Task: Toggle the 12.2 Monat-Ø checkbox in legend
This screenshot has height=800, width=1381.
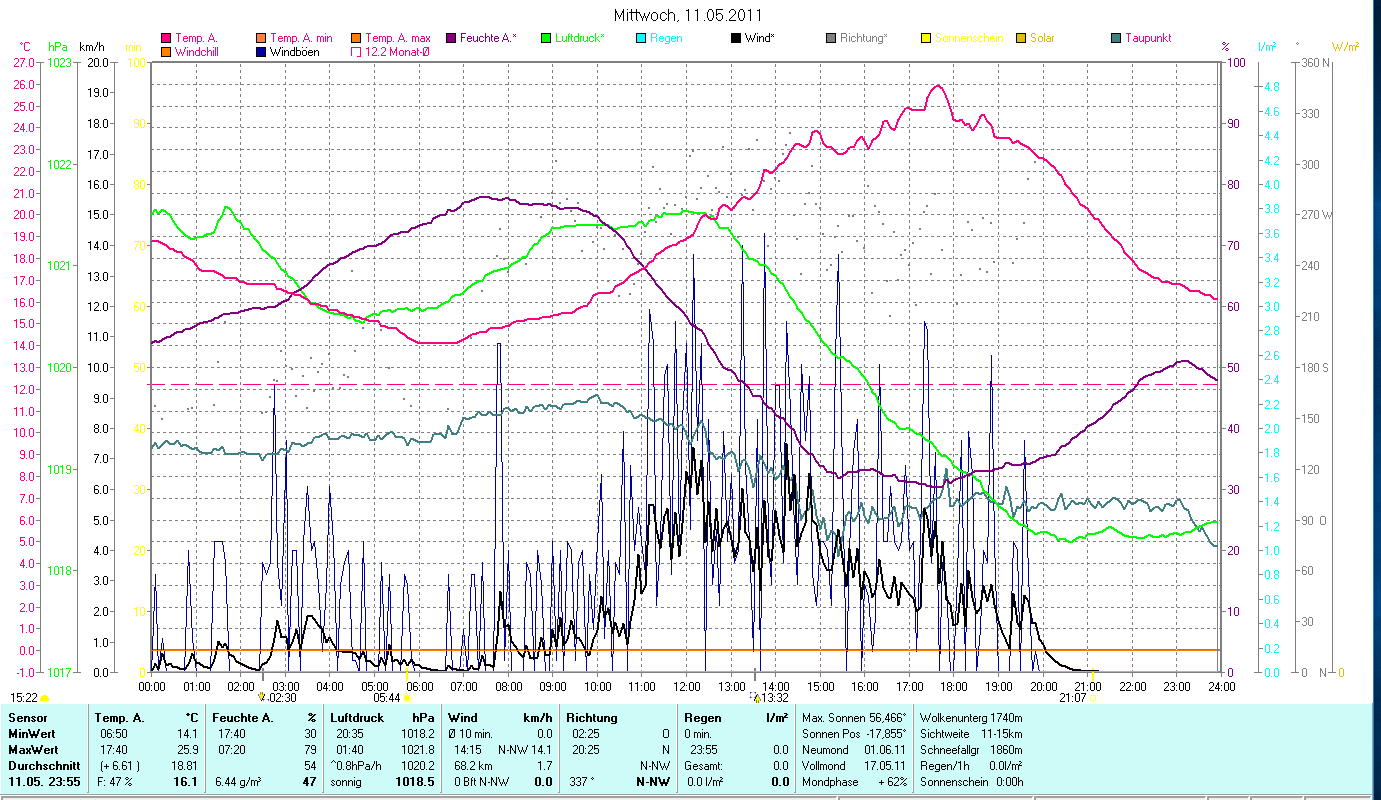Action: tap(356, 51)
